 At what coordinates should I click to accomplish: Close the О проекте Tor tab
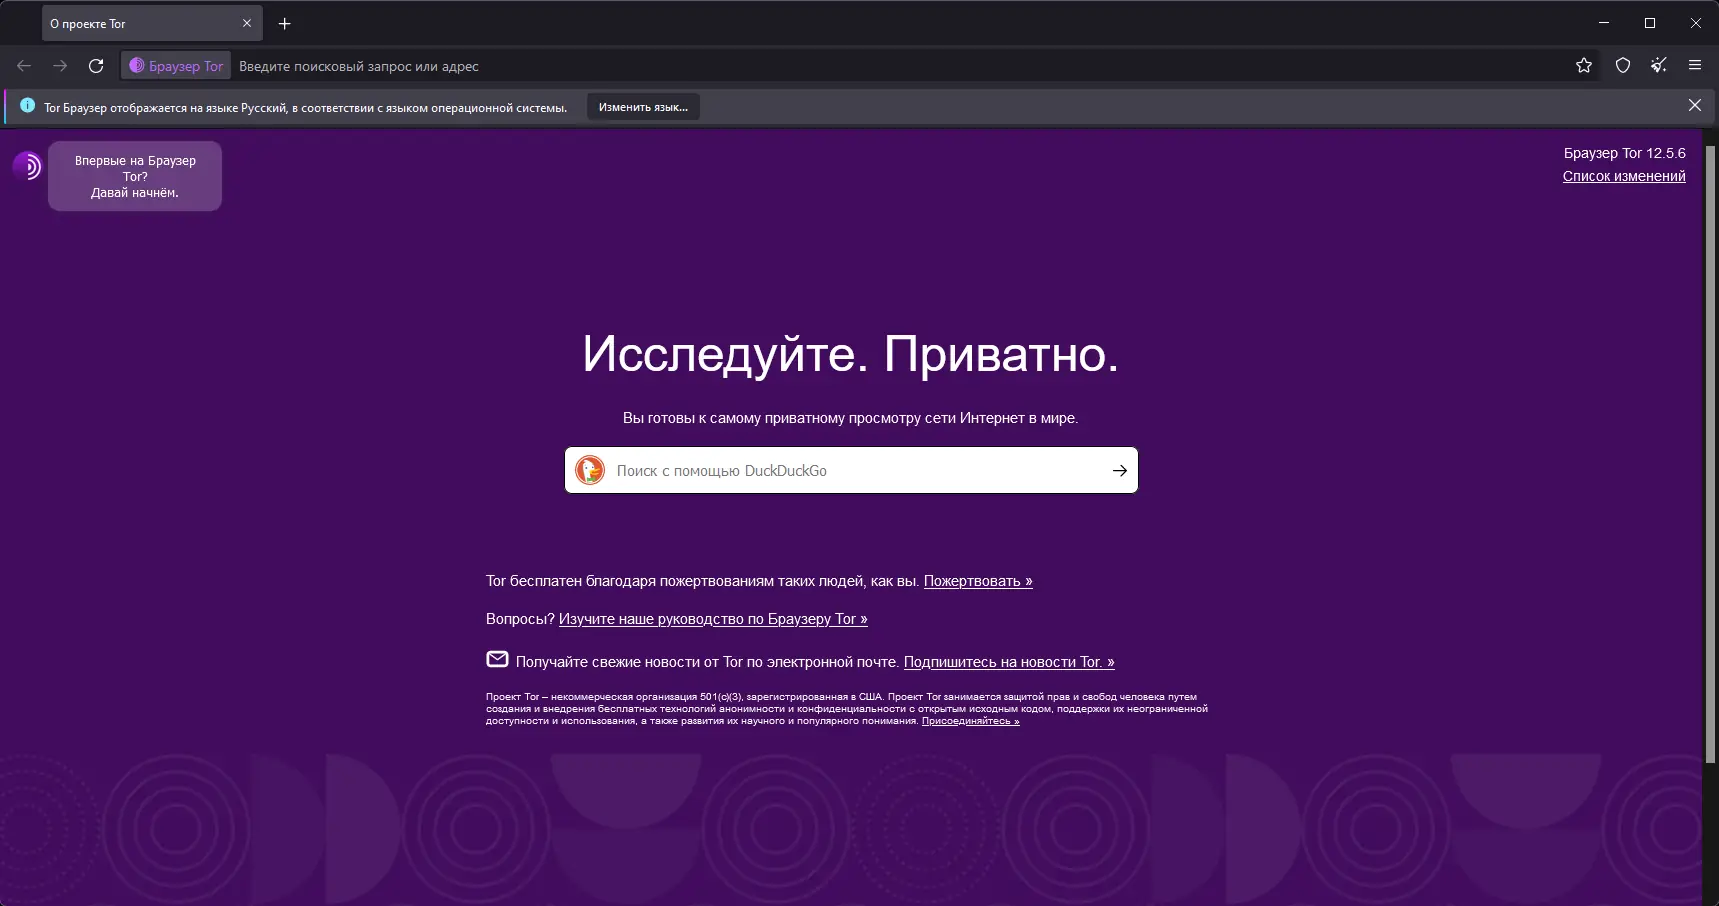coord(247,24)
